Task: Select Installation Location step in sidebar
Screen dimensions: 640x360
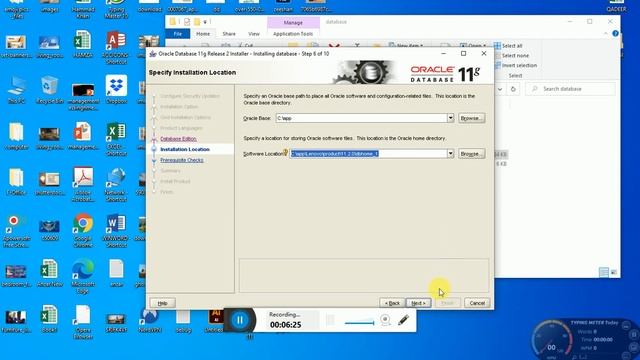Action: tap(185, 149)
